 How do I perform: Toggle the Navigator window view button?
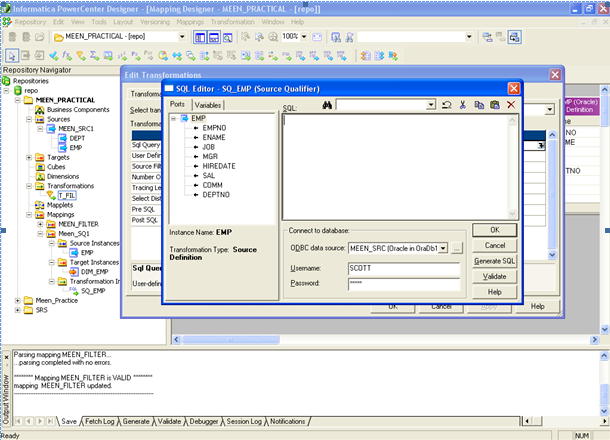(200, 37)
